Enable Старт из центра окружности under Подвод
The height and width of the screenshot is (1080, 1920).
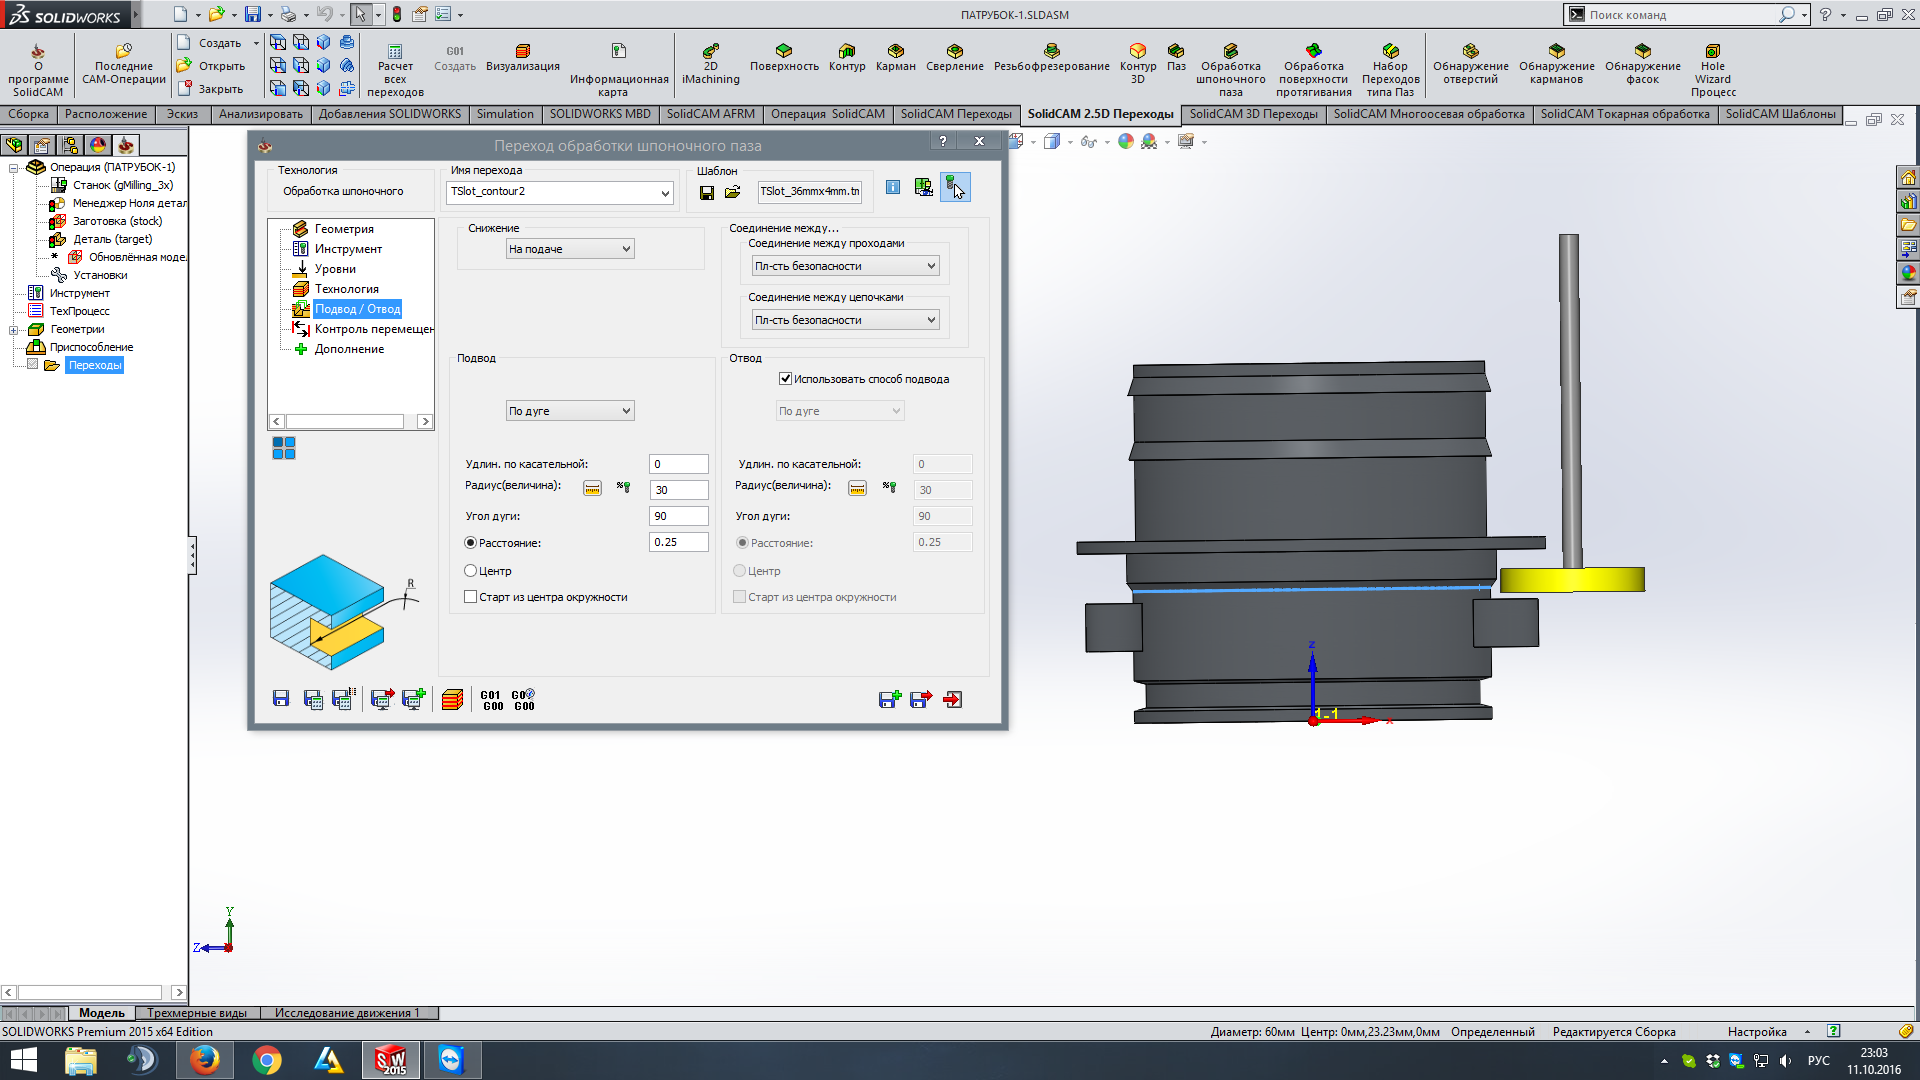point(471,597)
